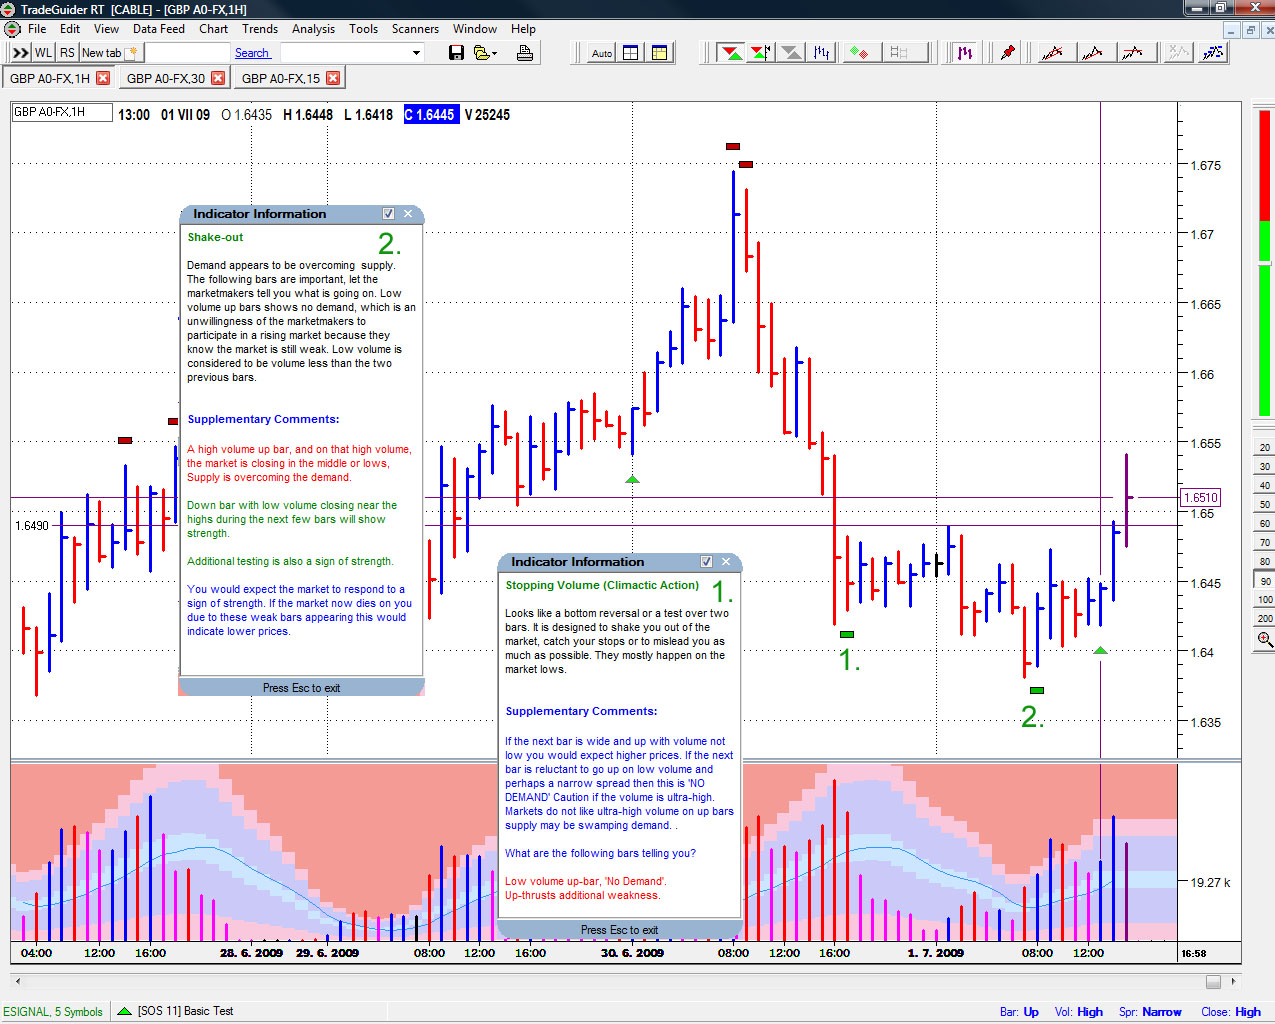Close the Shake-out Indicator Information window
Screen dimensions: 1275x1024
tap(408, 214)
